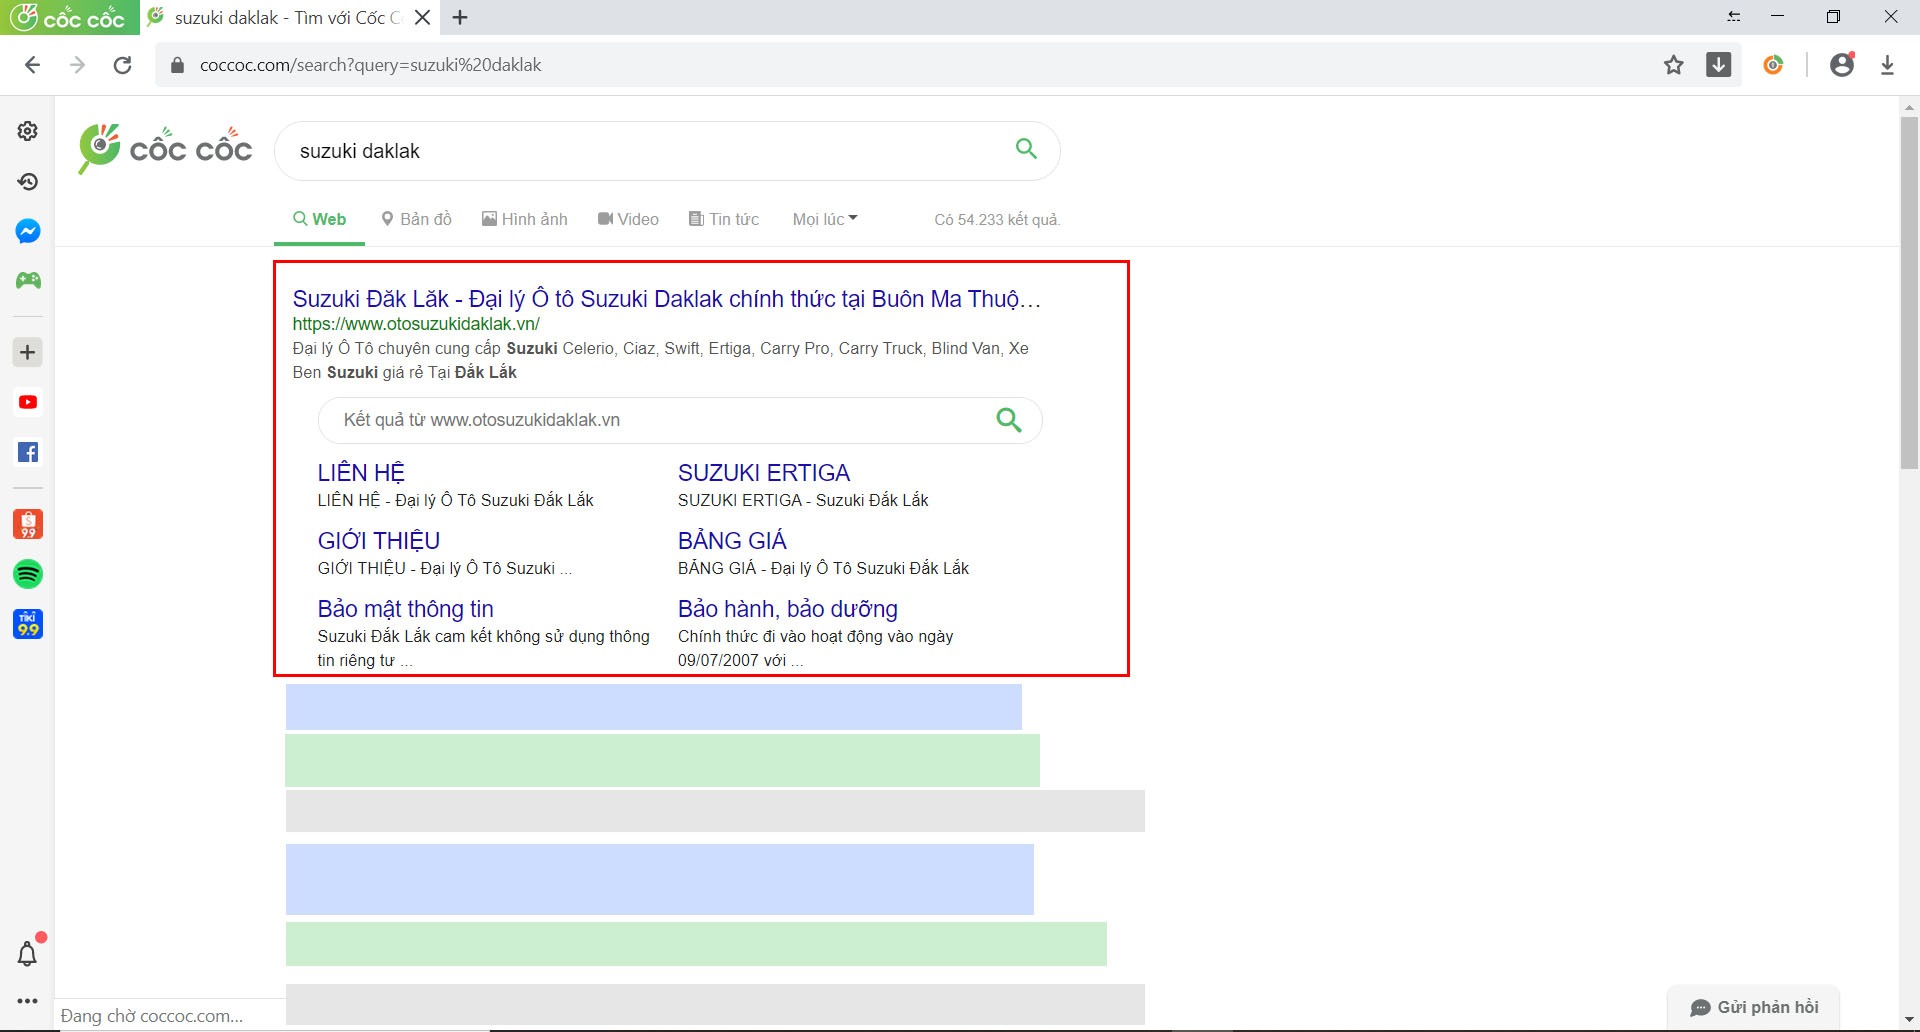Open the user profile account icon
1920x1032 pixels.
(1842, 65)
